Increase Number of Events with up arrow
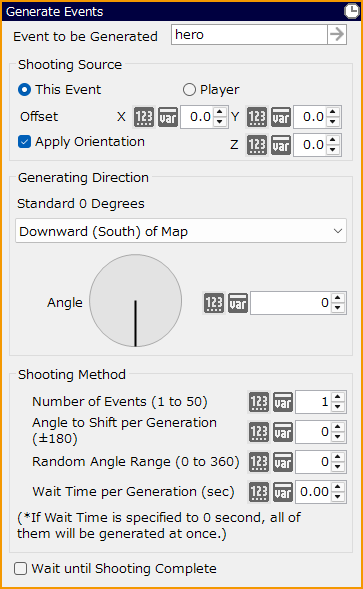 point(338,397)
